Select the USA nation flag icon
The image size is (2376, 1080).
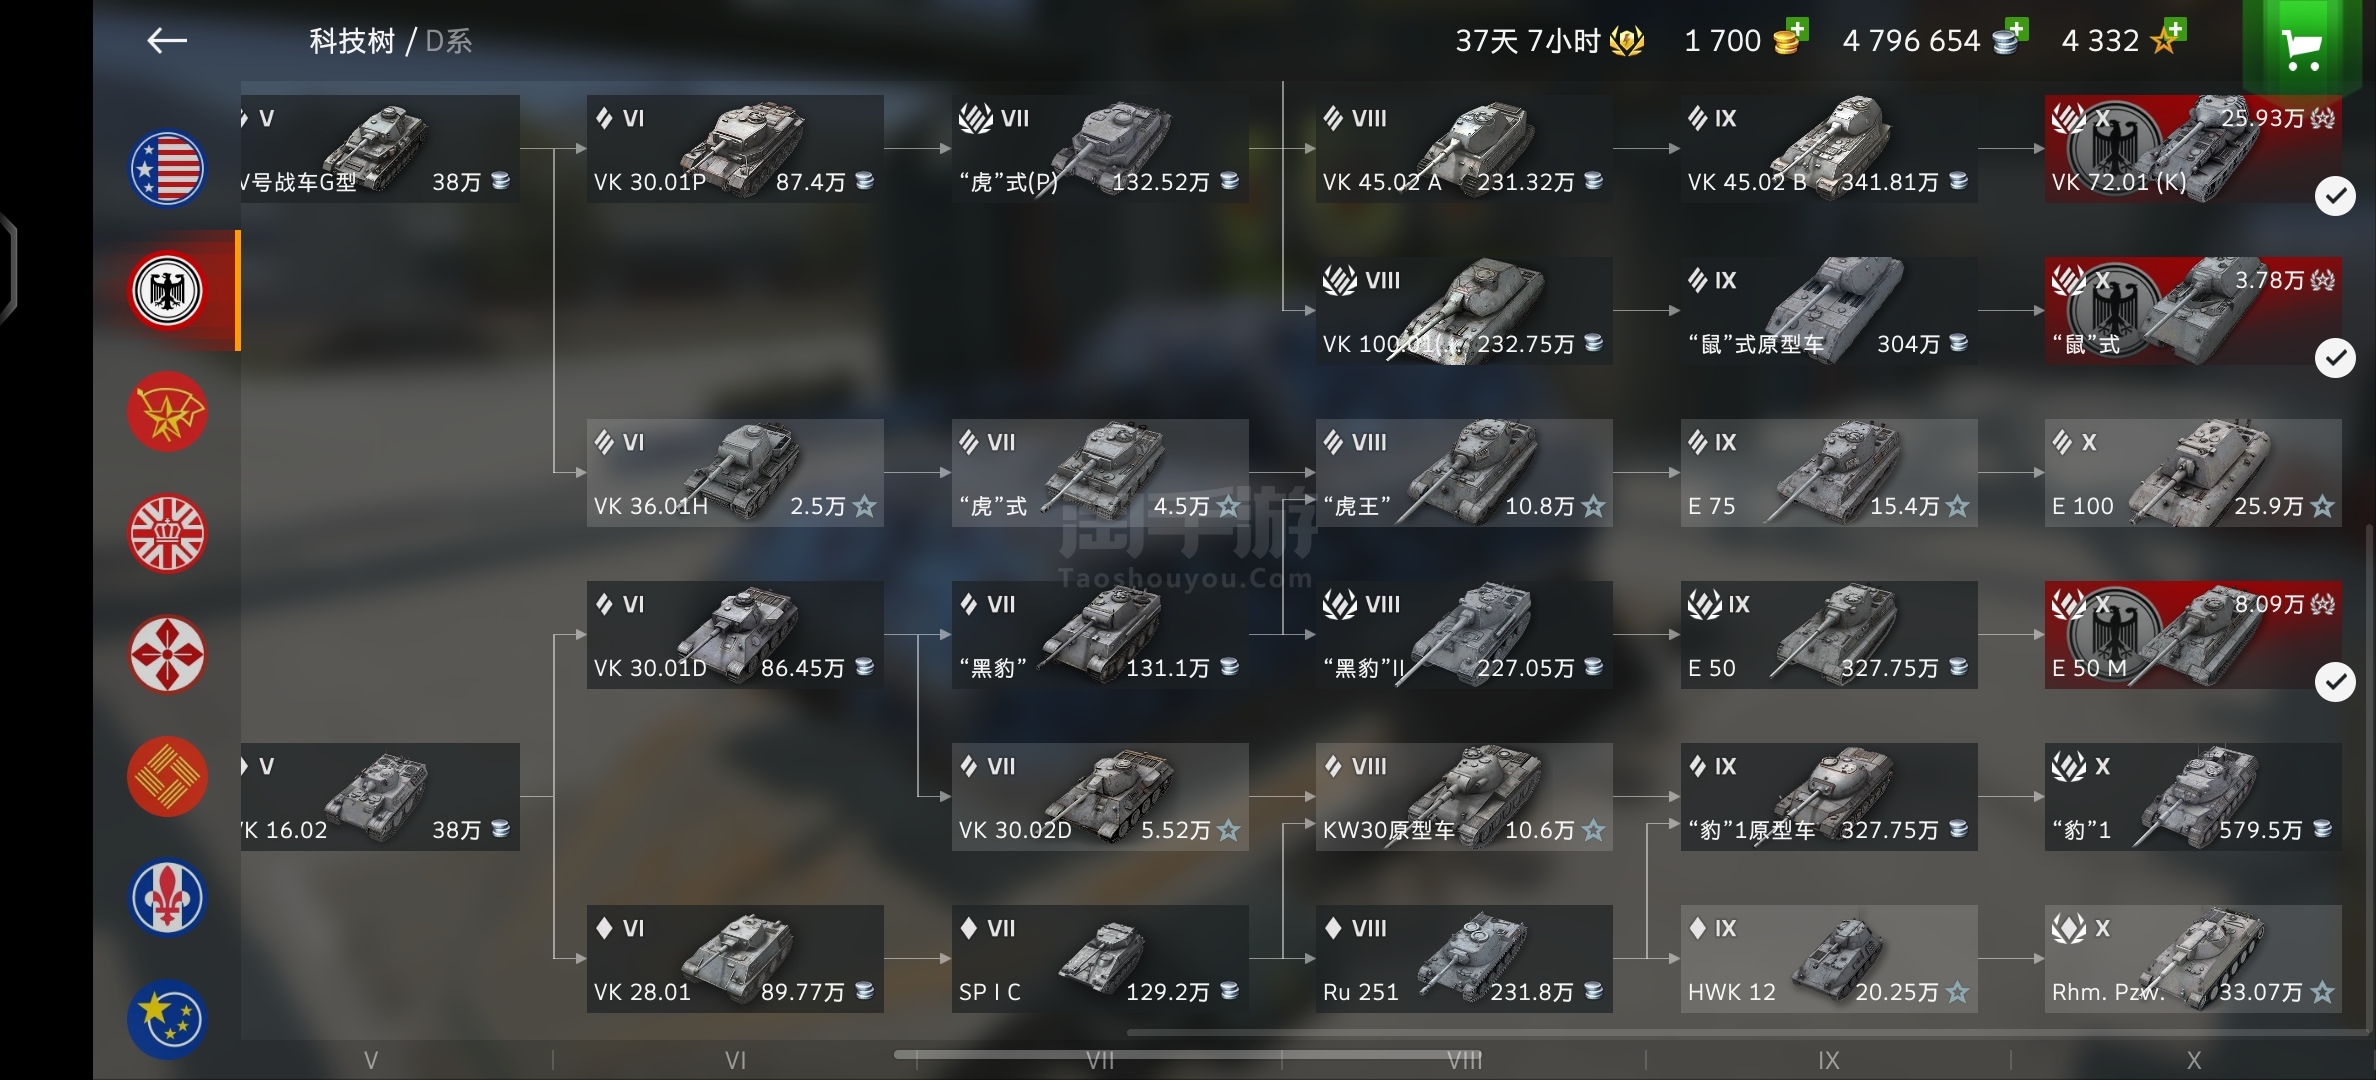(167, 169)
